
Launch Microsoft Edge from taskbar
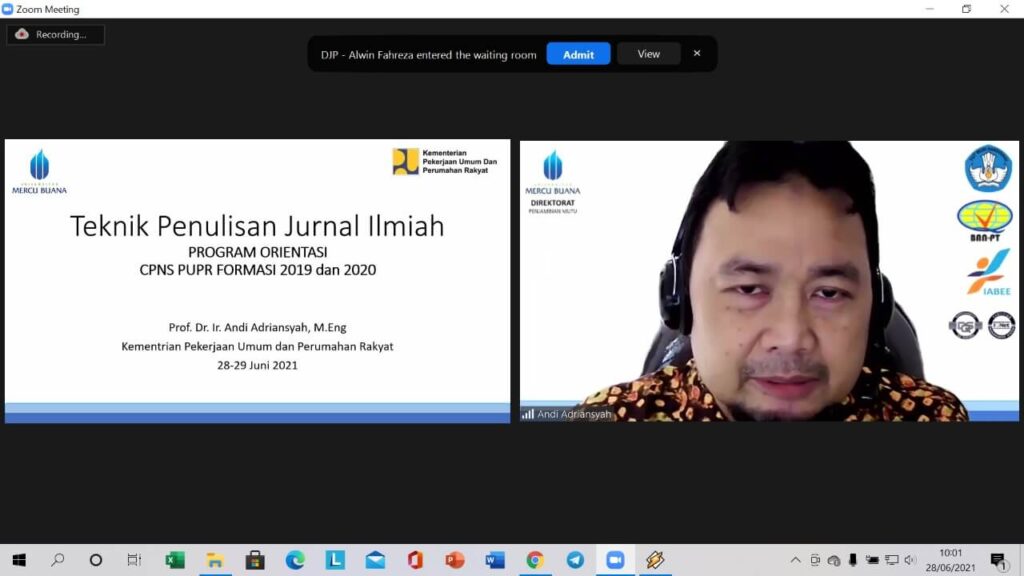[x=295, y=560]
